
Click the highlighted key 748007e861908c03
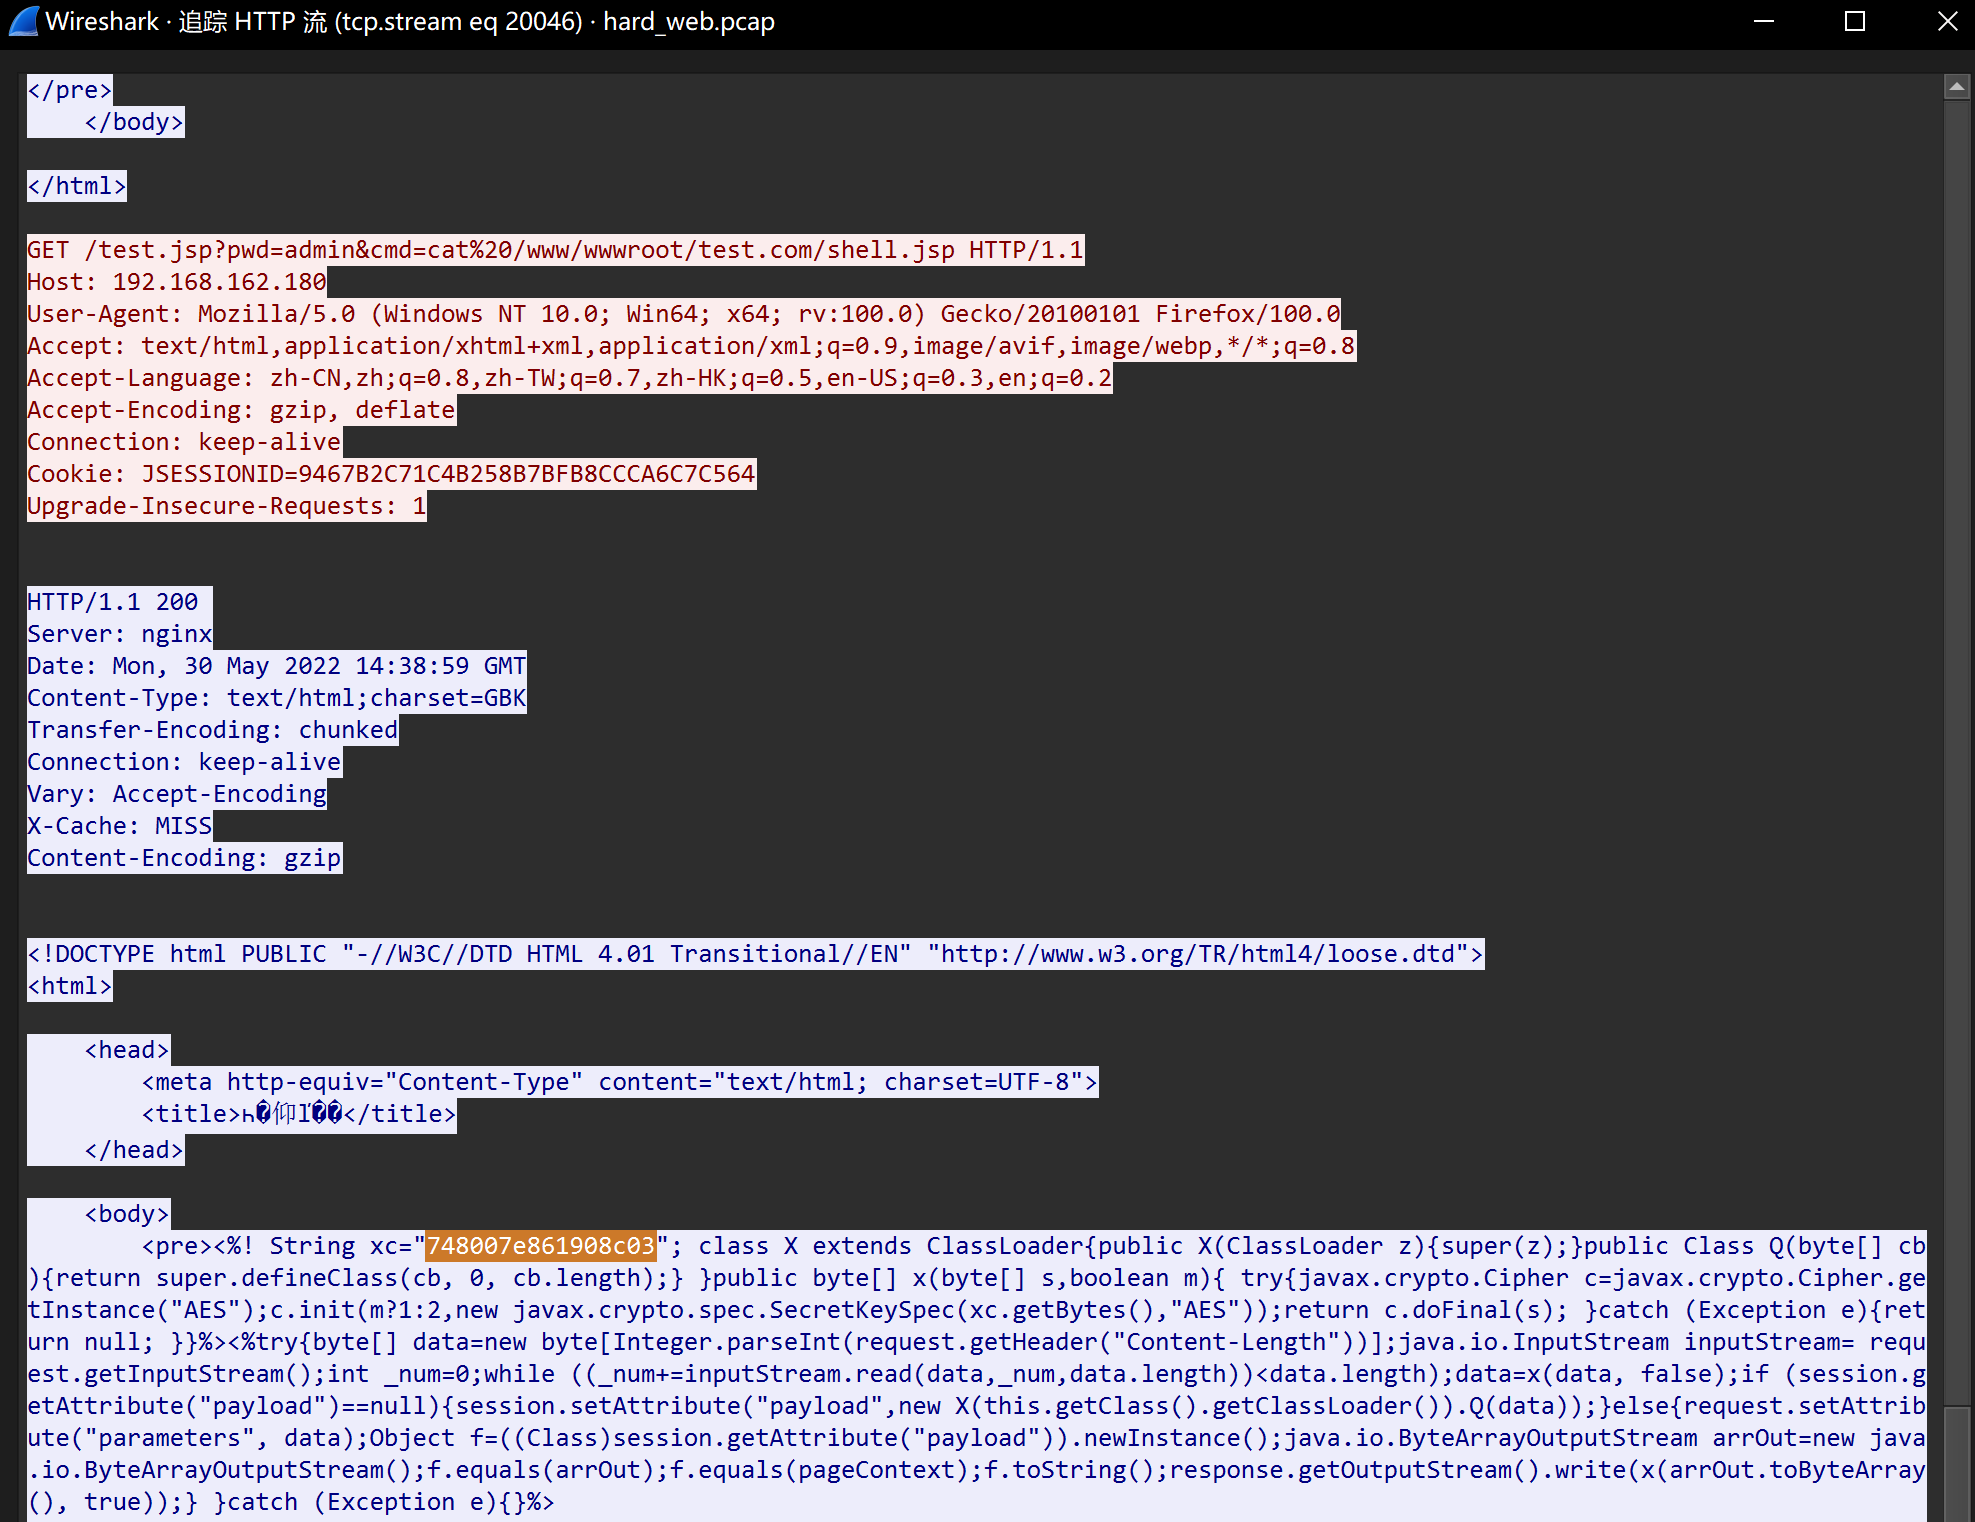pyautogui.click(x=541, y=1246)
